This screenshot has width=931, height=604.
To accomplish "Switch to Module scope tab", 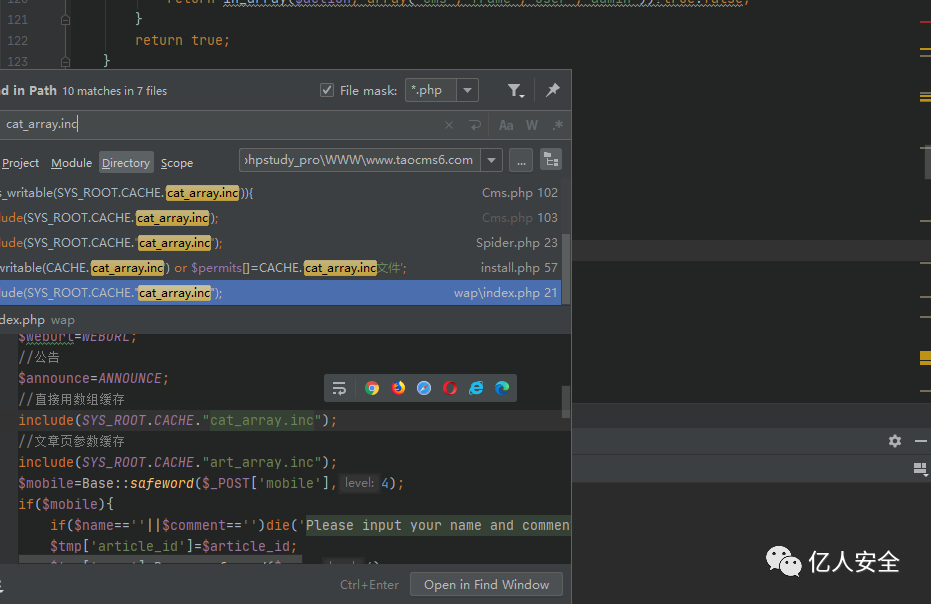I will point(71,163).
